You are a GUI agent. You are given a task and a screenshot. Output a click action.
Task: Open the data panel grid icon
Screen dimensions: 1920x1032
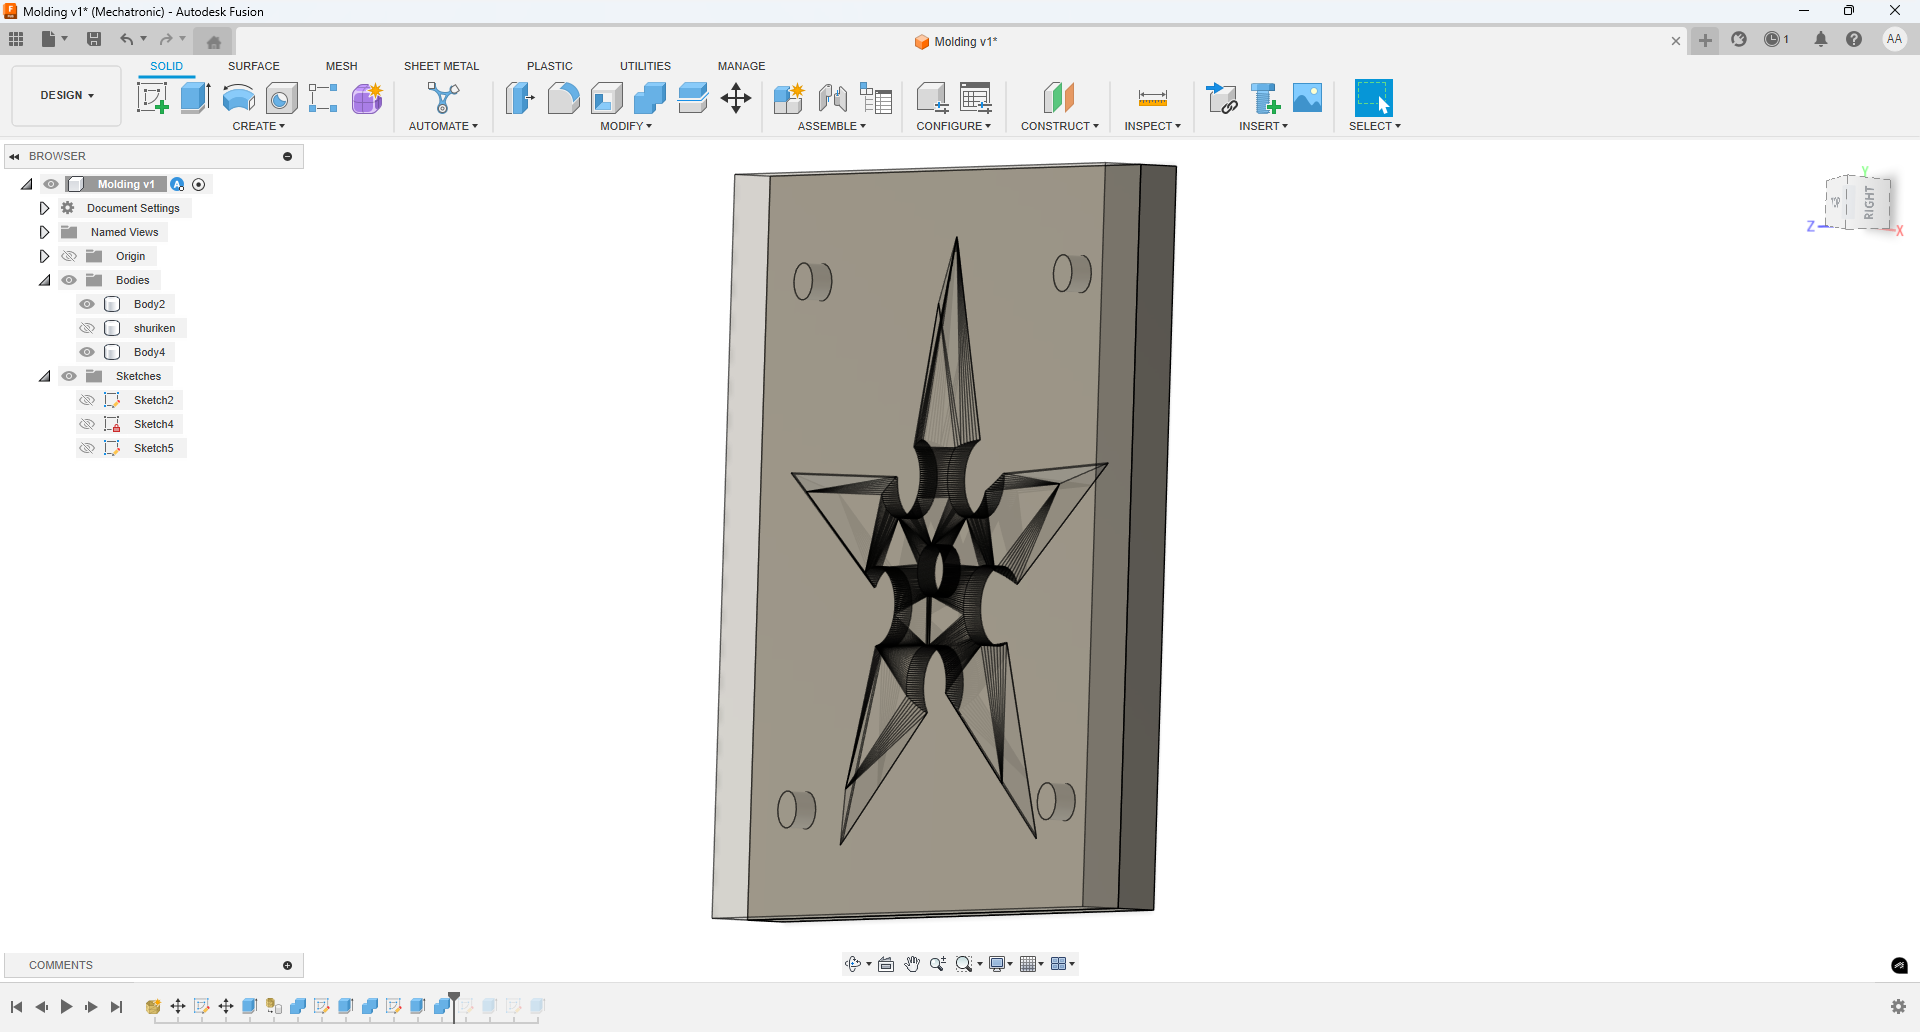click(16, 39)
